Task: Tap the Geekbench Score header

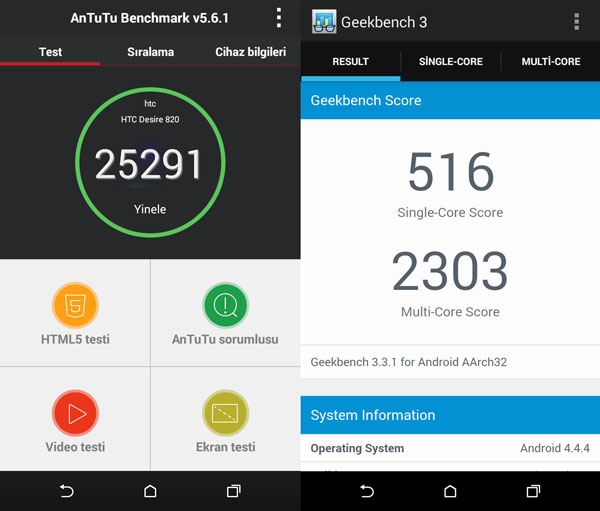Action: click(x=450, y=100)
